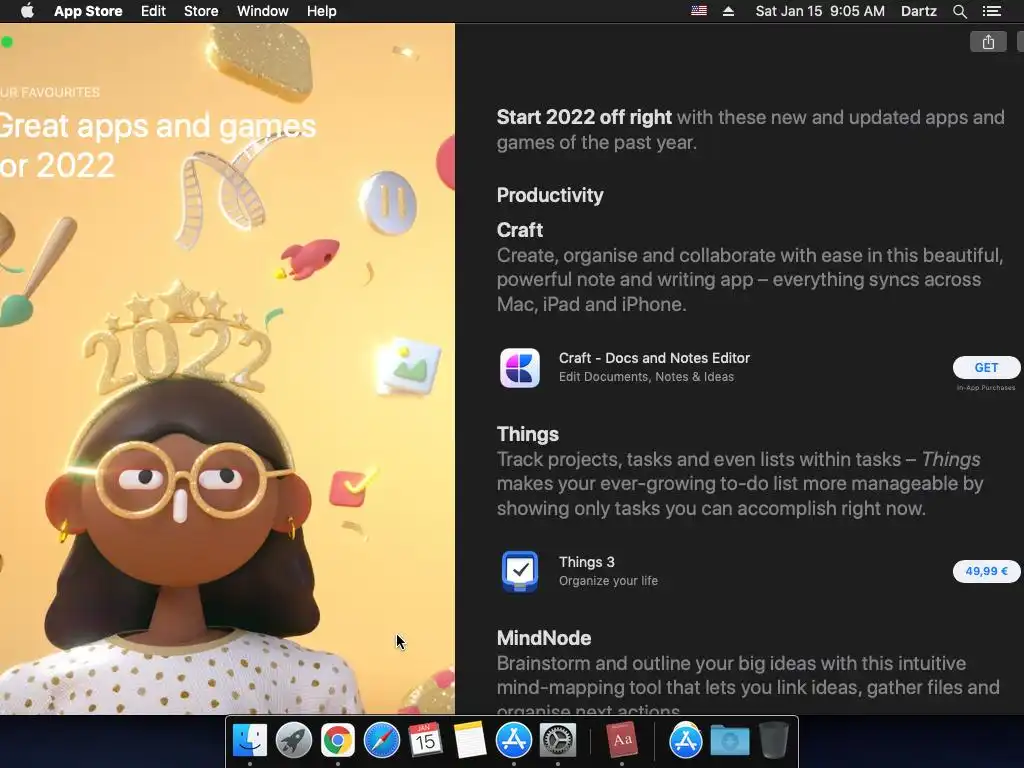Open Dictionary from the Dock

click(x=622, y=740)
